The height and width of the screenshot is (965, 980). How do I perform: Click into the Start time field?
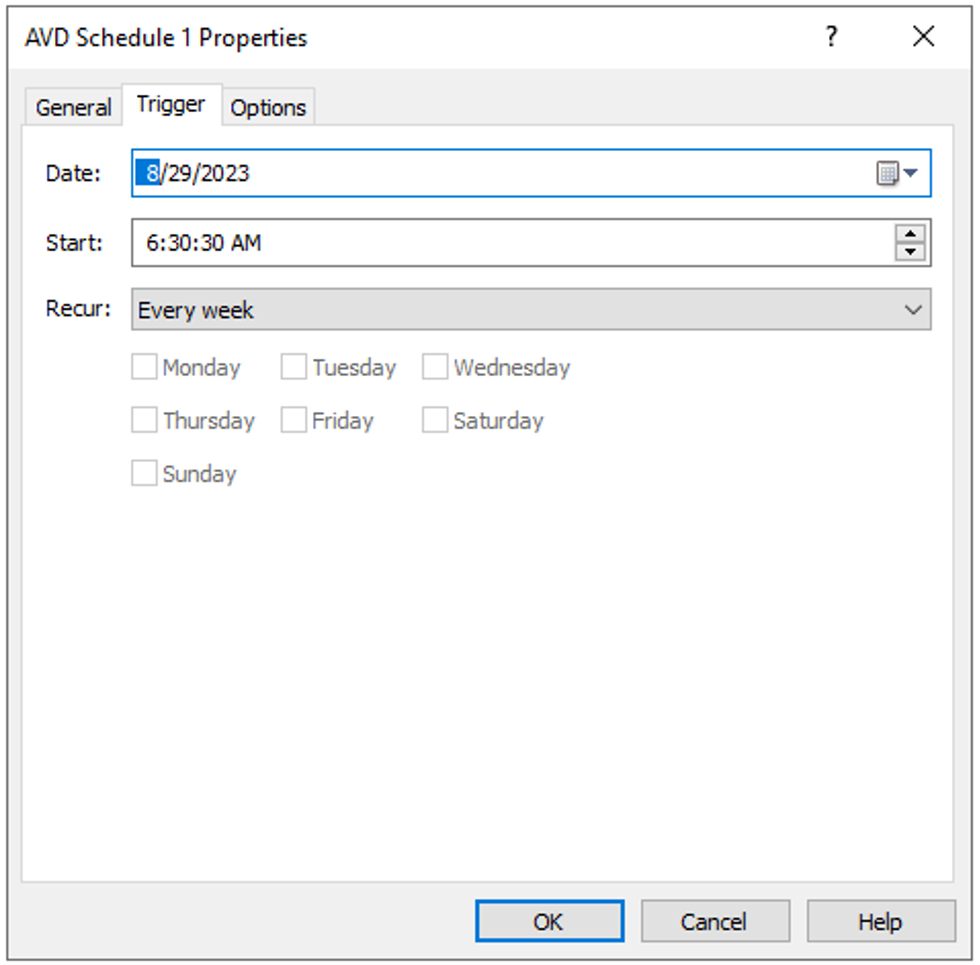coord(512,242)
